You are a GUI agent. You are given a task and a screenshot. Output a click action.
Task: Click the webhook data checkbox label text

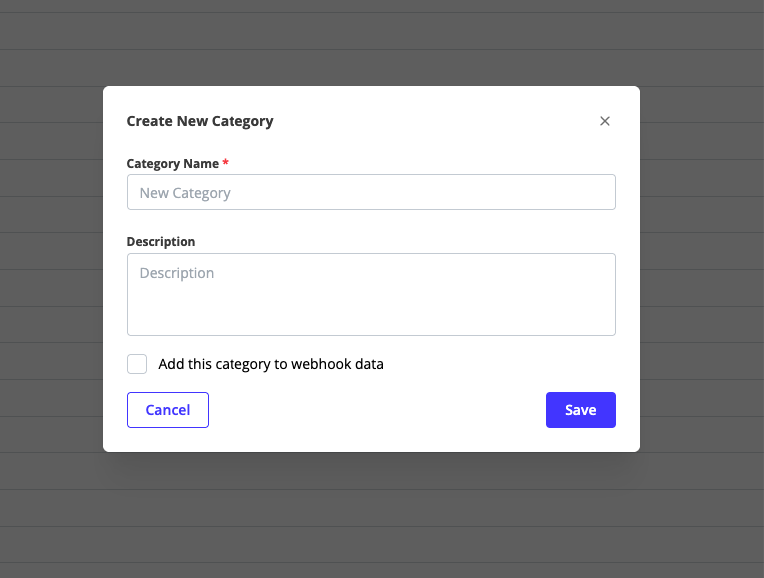(x=271, y=364)
